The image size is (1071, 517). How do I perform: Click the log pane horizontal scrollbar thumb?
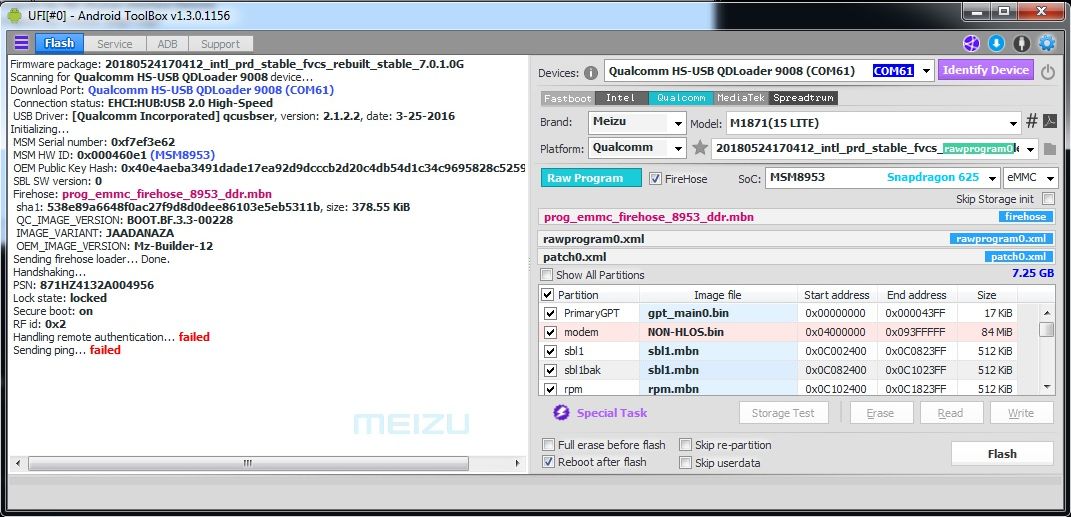pos(247,463)
